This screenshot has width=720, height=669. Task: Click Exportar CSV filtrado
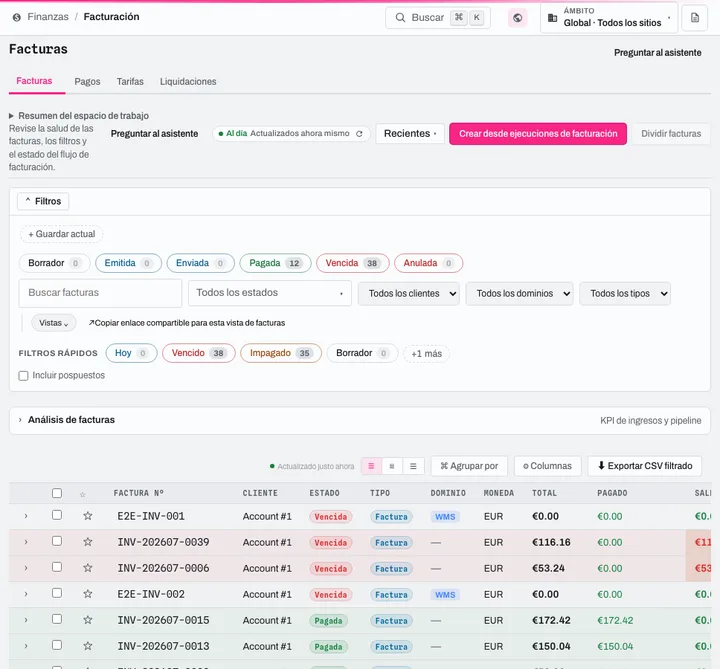coord(645,466)
